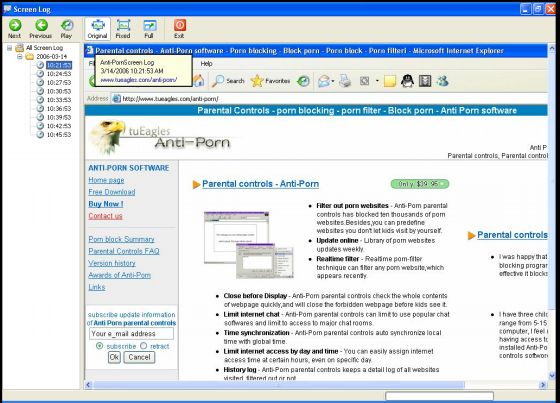Image resolution: width=560 pixels, height=403 pixels.
Task: Select the 10:39:53 log entry
Action: (x=59, y=117)
